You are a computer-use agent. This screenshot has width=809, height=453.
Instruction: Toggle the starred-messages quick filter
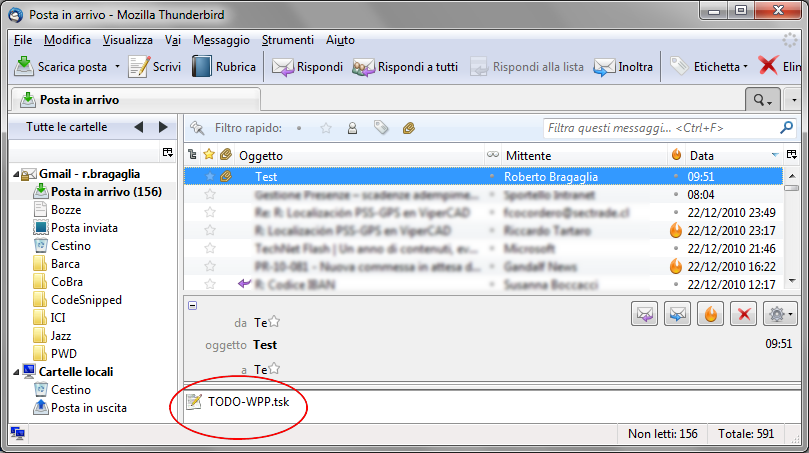(326, 128)
